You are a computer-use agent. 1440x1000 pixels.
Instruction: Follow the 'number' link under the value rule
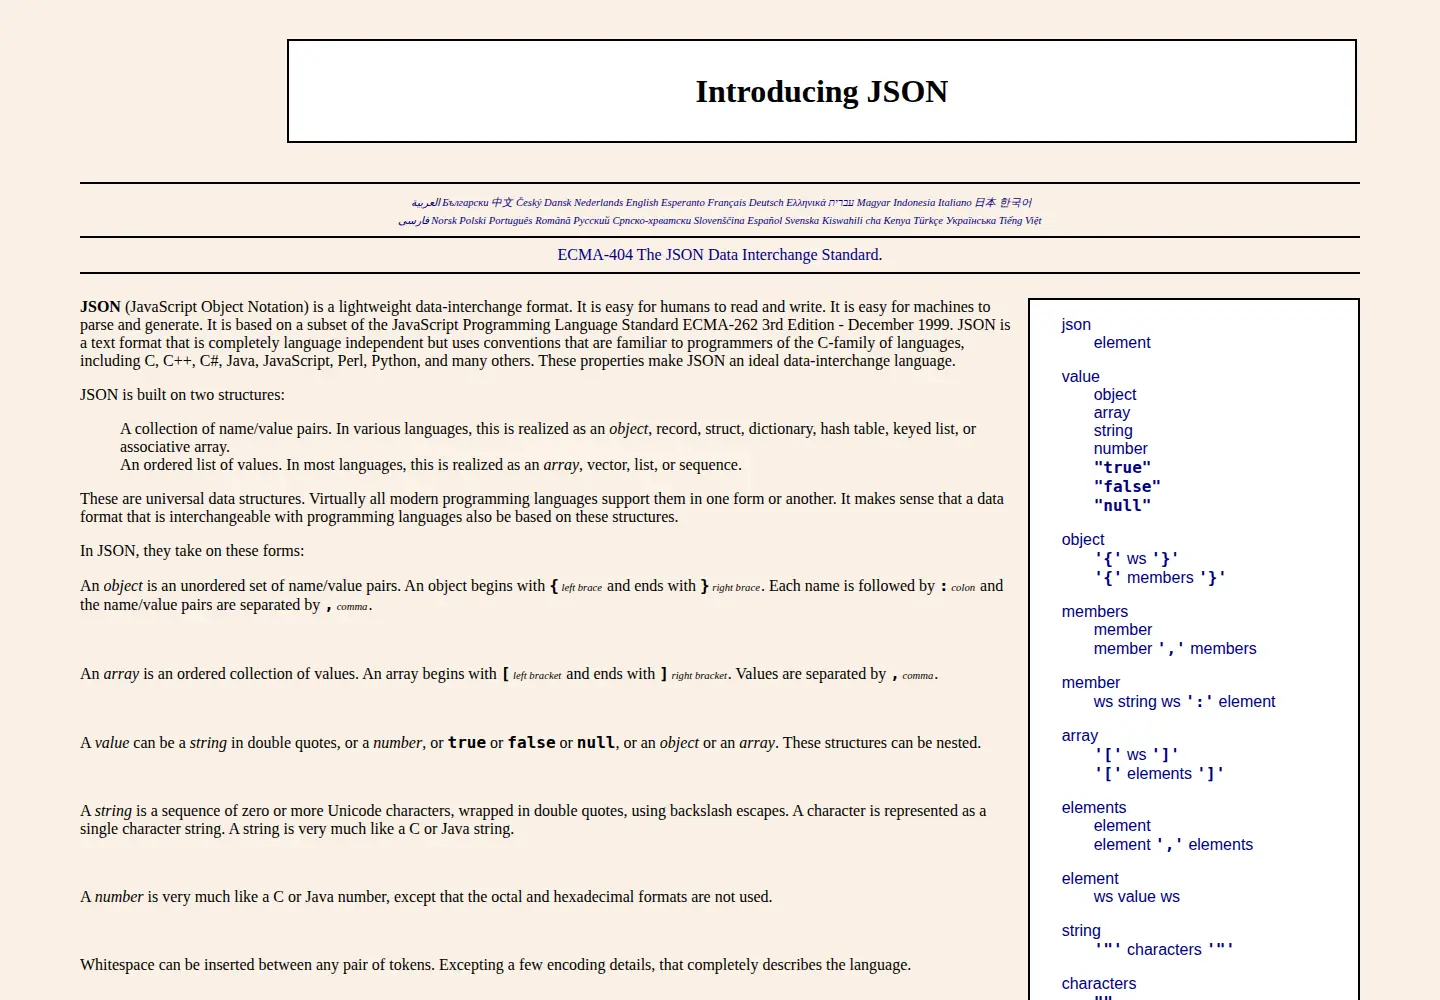1120,449
